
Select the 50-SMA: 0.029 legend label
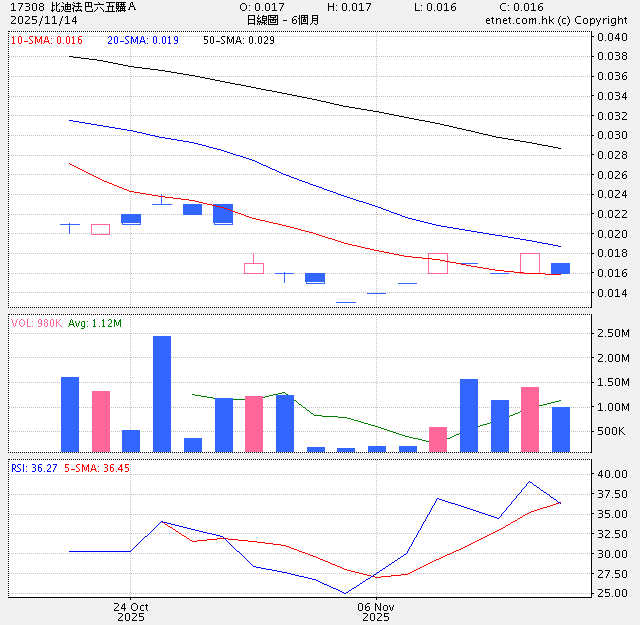coord(239,40)
